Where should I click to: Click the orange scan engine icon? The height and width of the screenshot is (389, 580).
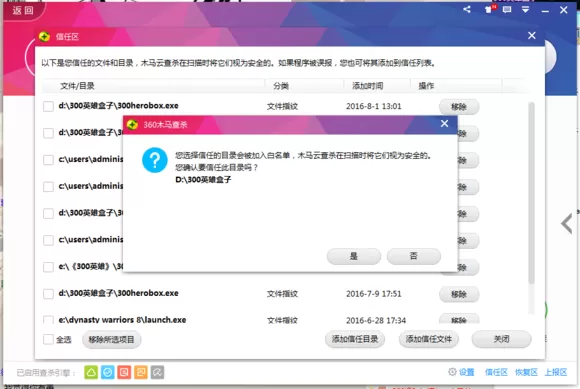tap(141, 372)
